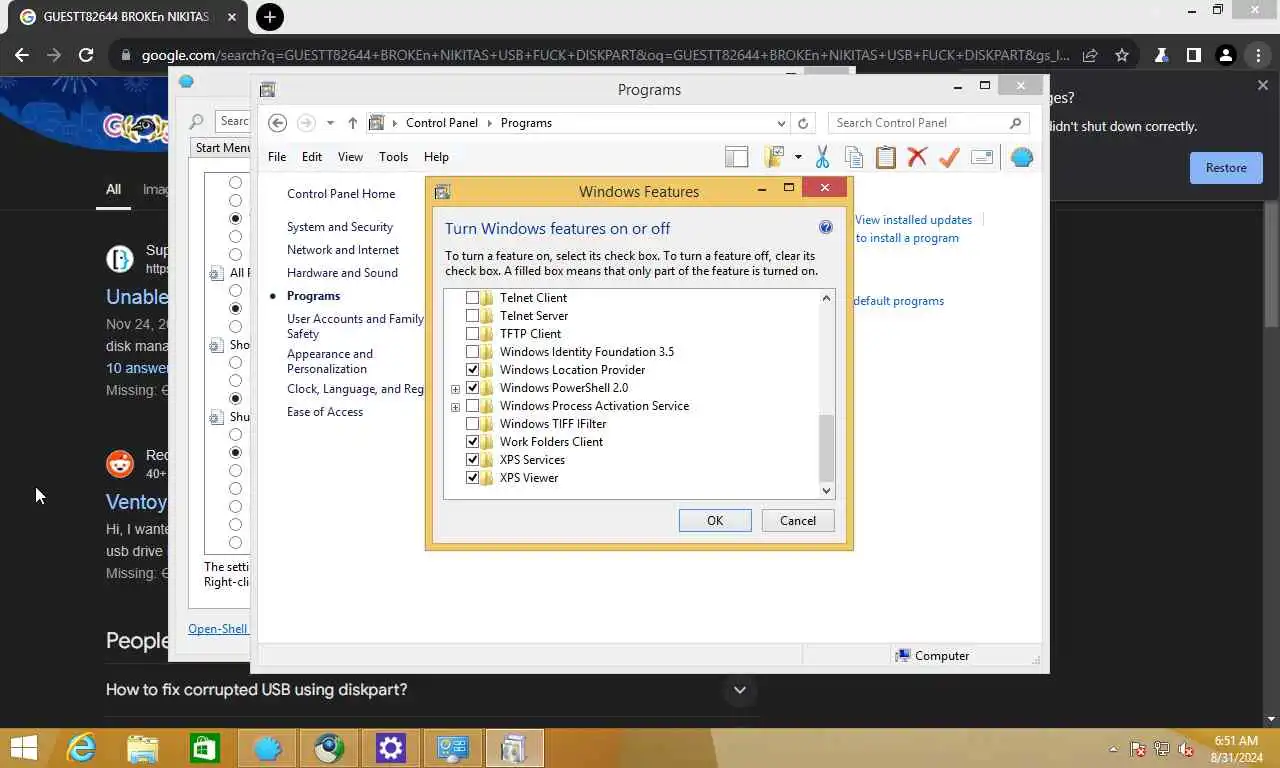Open the Help menu
Image resolution: width=1280 pixels, height=768 pixels.
tap(436, 157)
